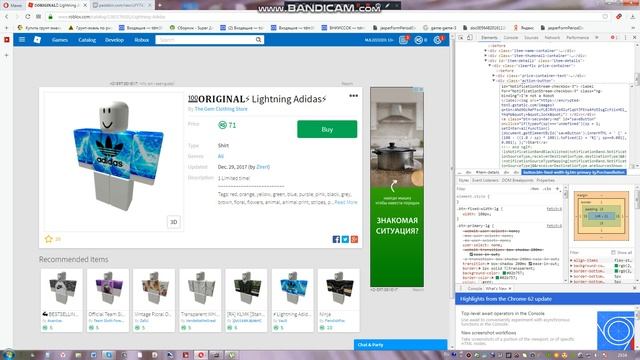The image size is (640, 360).
Task: Expand description with Read More
Action: click(x=346, y=202)
